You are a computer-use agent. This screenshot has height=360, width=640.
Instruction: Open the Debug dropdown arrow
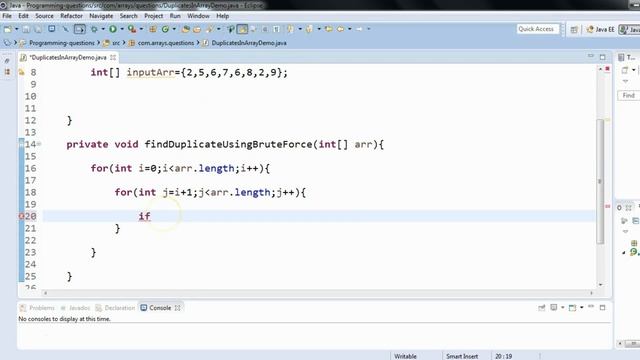[103, 29]
